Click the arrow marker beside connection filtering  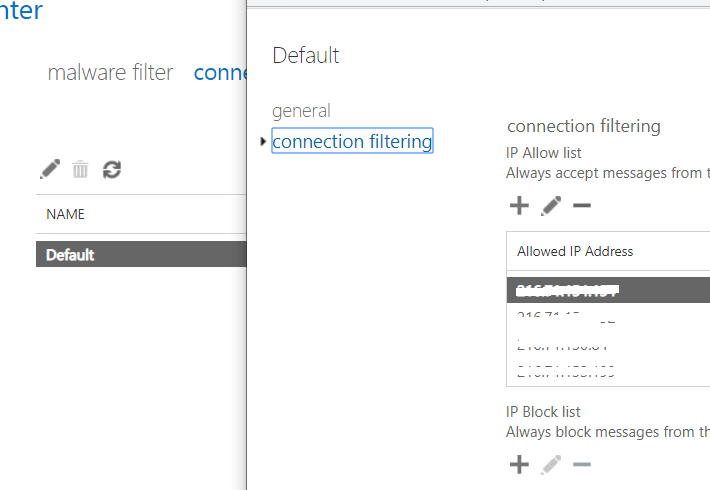point(263,142)
